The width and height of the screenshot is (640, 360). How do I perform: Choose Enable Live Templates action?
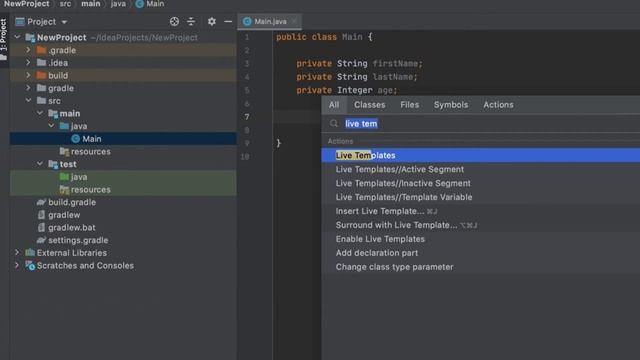pyautogui.click(x=480, y=239)
